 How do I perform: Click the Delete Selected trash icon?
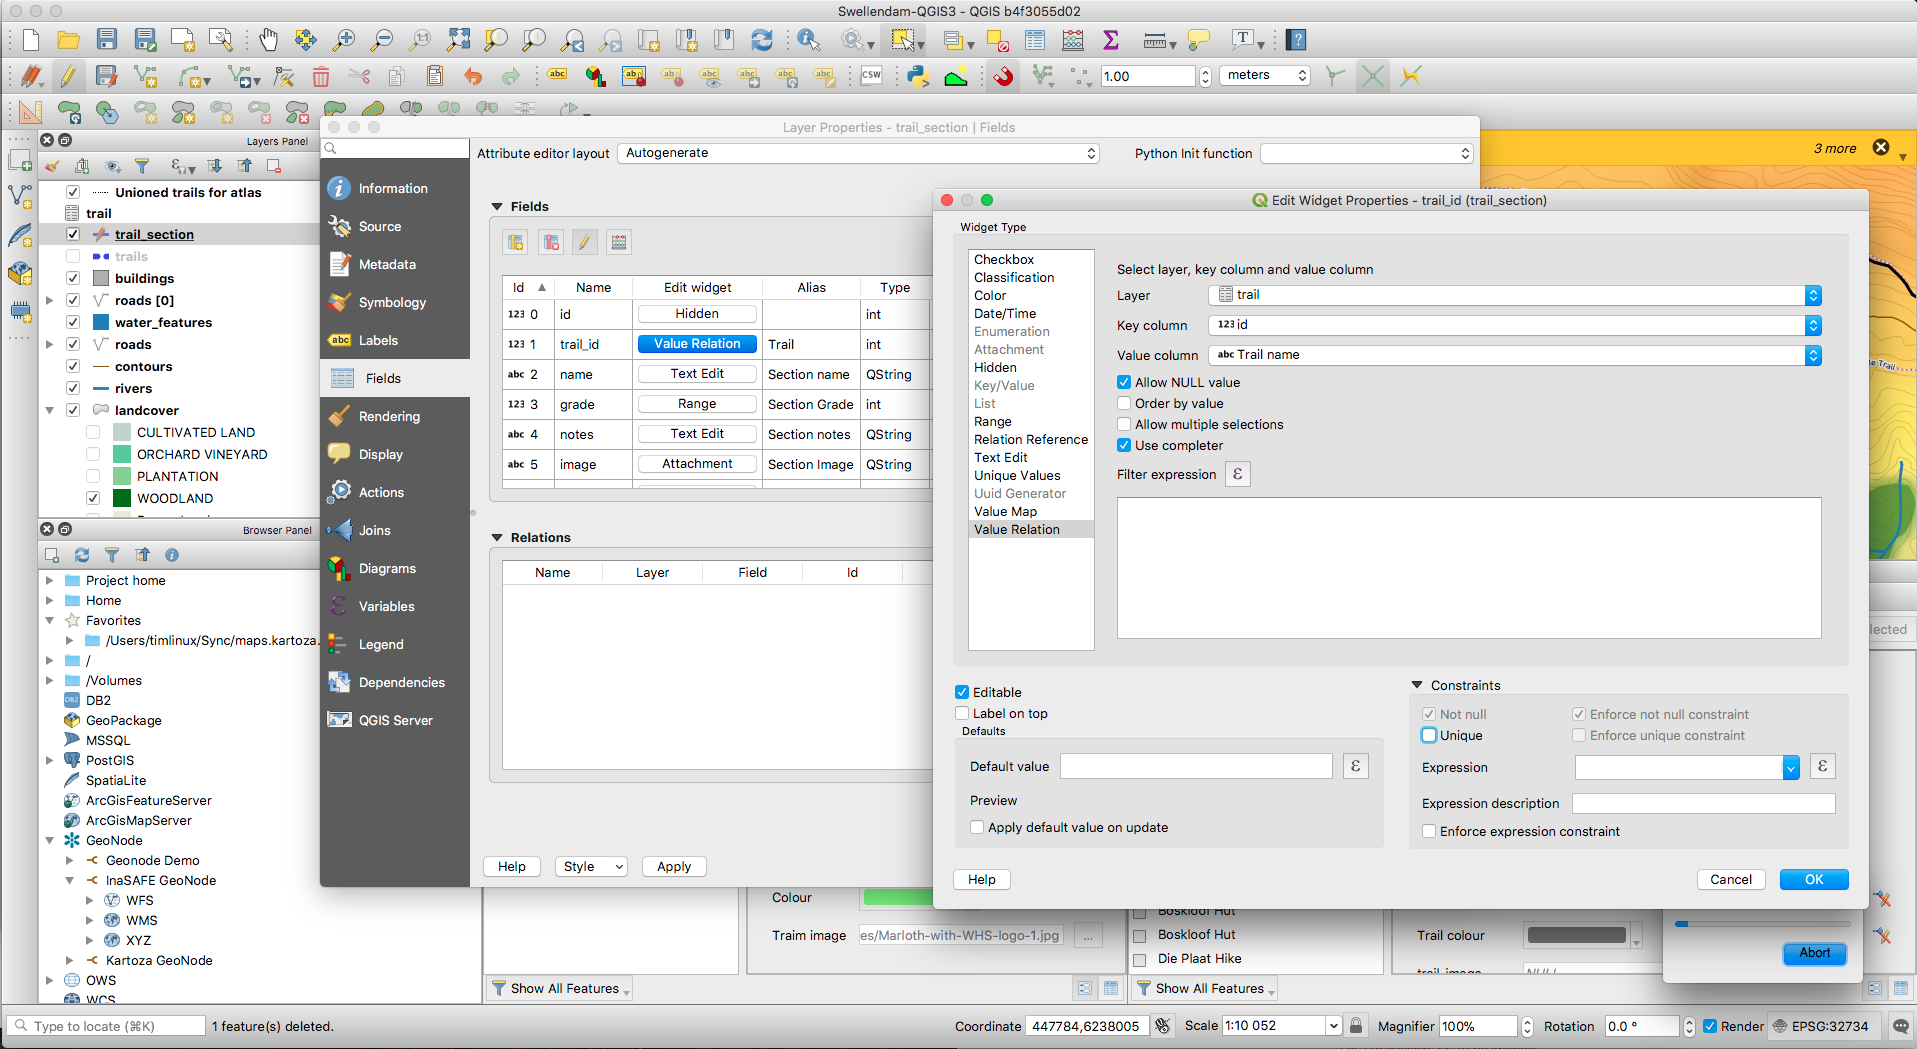[x=321, y=76]
